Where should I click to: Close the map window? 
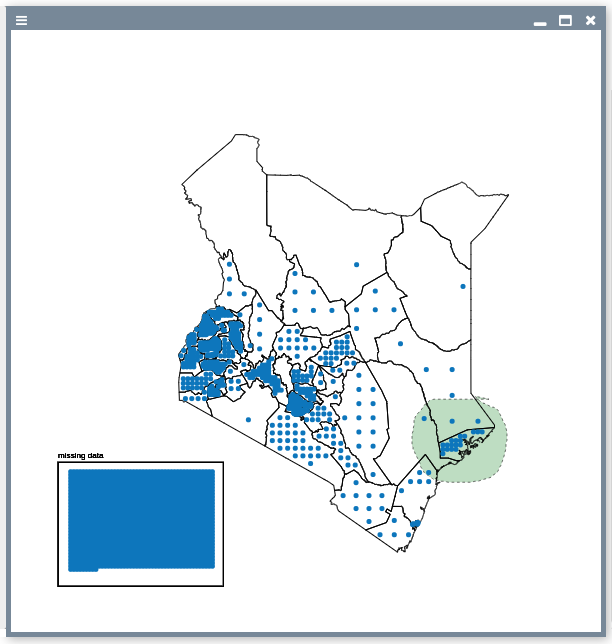(x=590, y=20)
